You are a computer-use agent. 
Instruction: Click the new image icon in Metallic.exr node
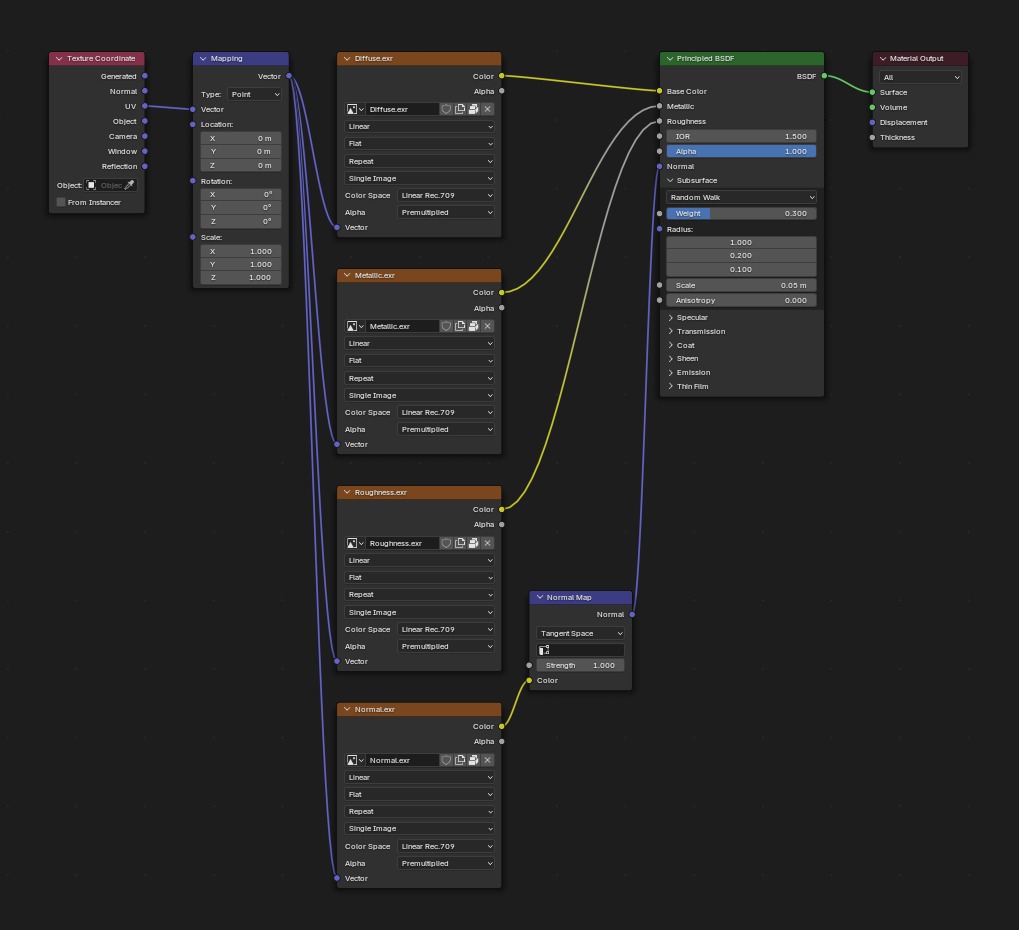coord(460,326)
